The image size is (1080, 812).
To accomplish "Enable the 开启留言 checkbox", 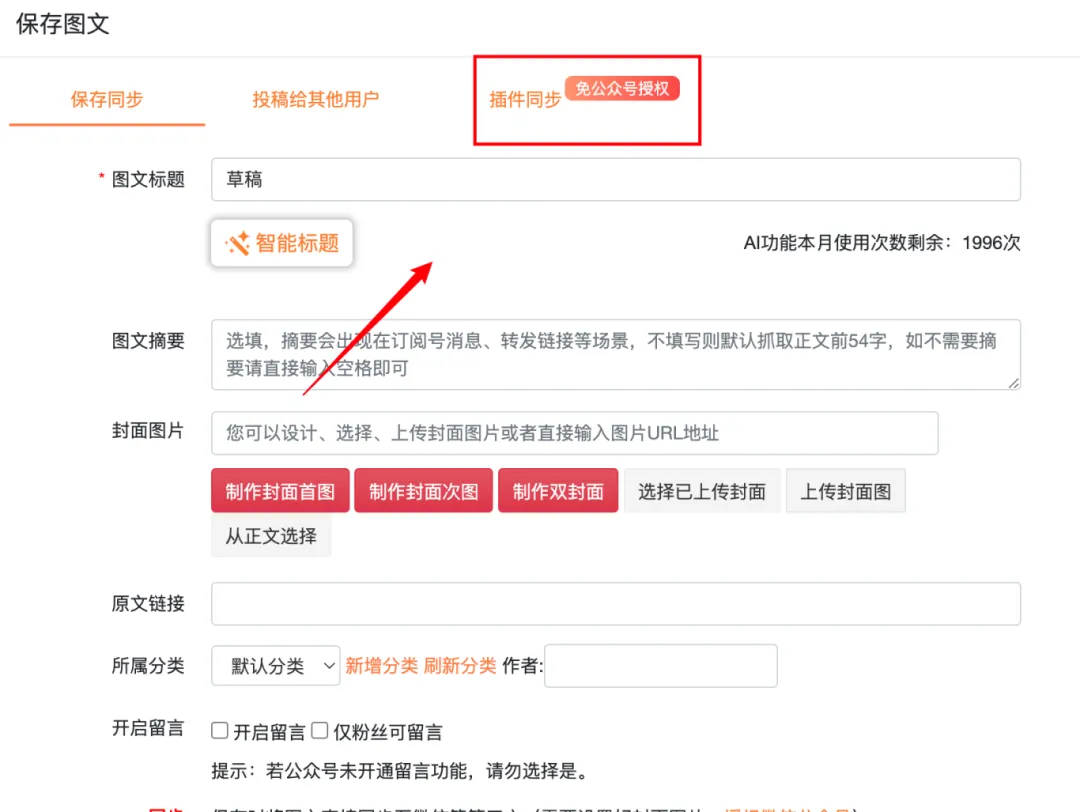I will click(x=220, y=731).
